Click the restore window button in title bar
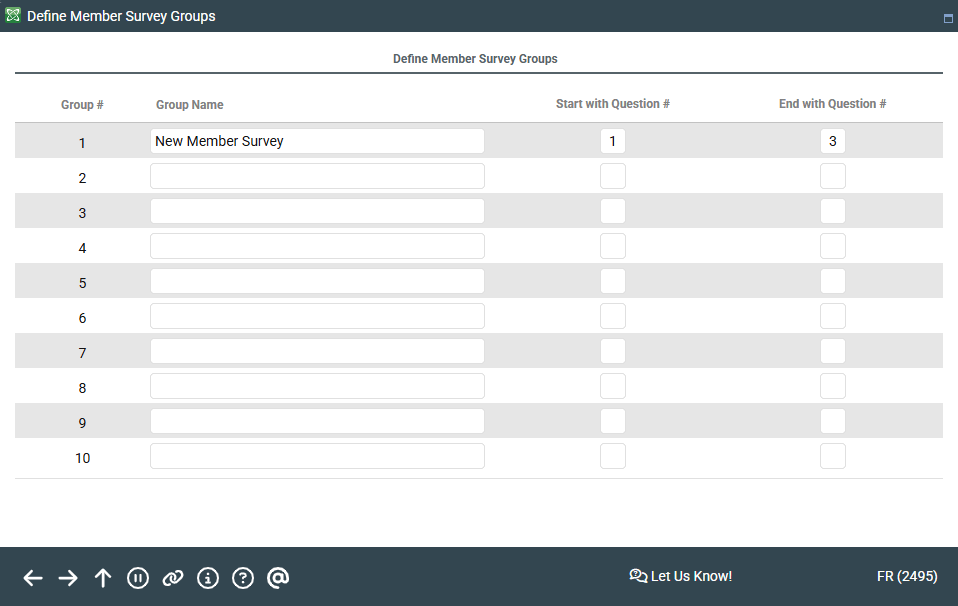 pyautogui.click(x=948, y=18)
